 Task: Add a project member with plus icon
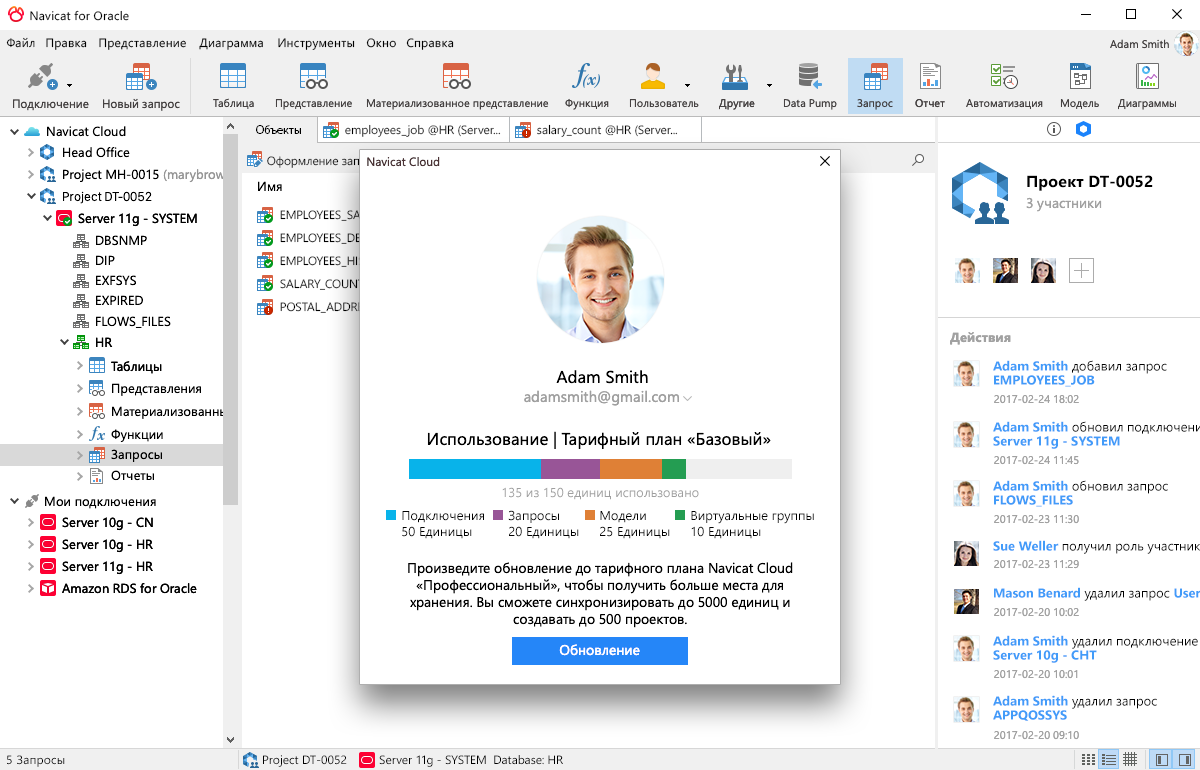coord(1081,270)
